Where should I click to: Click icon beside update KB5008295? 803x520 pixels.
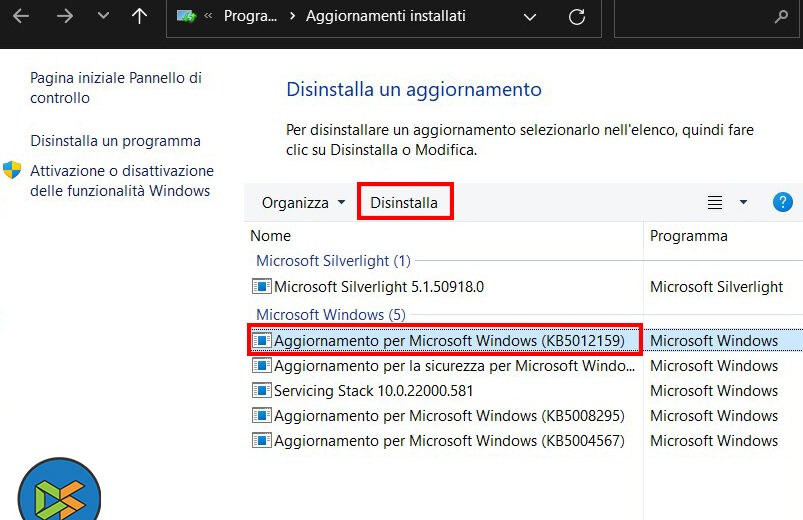[262, 415]
